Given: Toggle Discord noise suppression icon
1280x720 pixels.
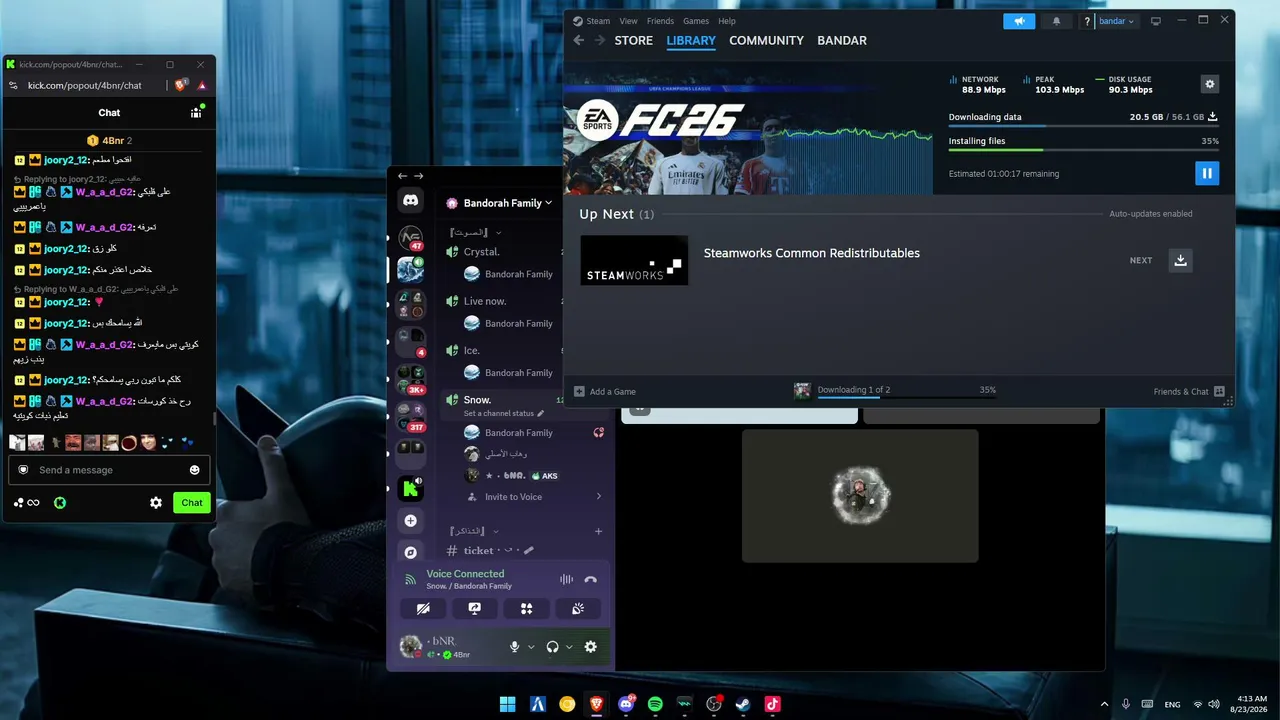Looking at the screenshot, I should pyautogui.click(x=566, y=579).
